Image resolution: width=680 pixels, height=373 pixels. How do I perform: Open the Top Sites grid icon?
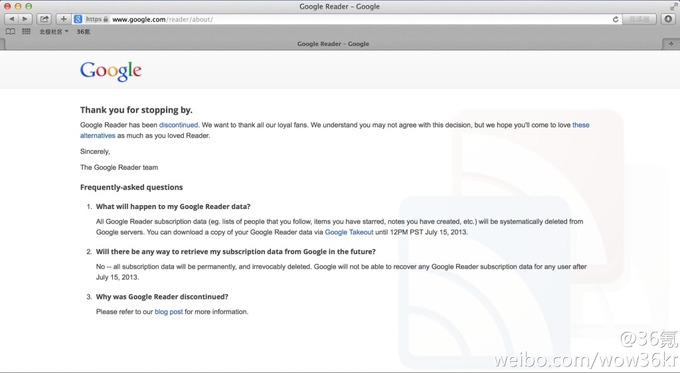click(26, 31)
